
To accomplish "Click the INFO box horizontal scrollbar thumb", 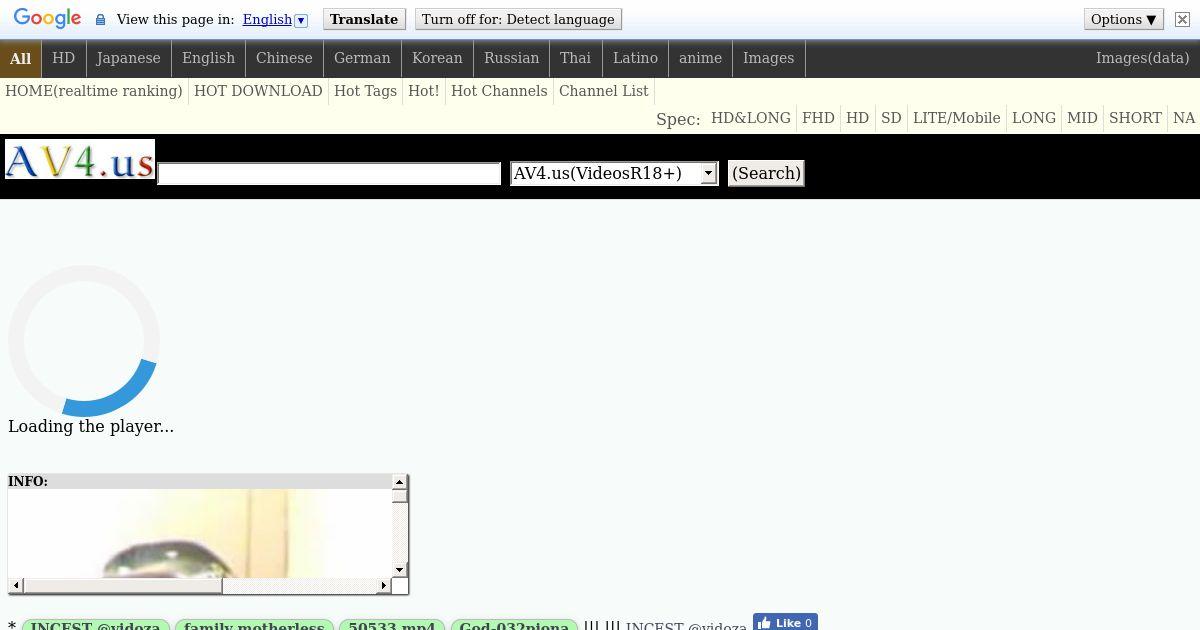I will pyautogui.click(x=123, y=585).
